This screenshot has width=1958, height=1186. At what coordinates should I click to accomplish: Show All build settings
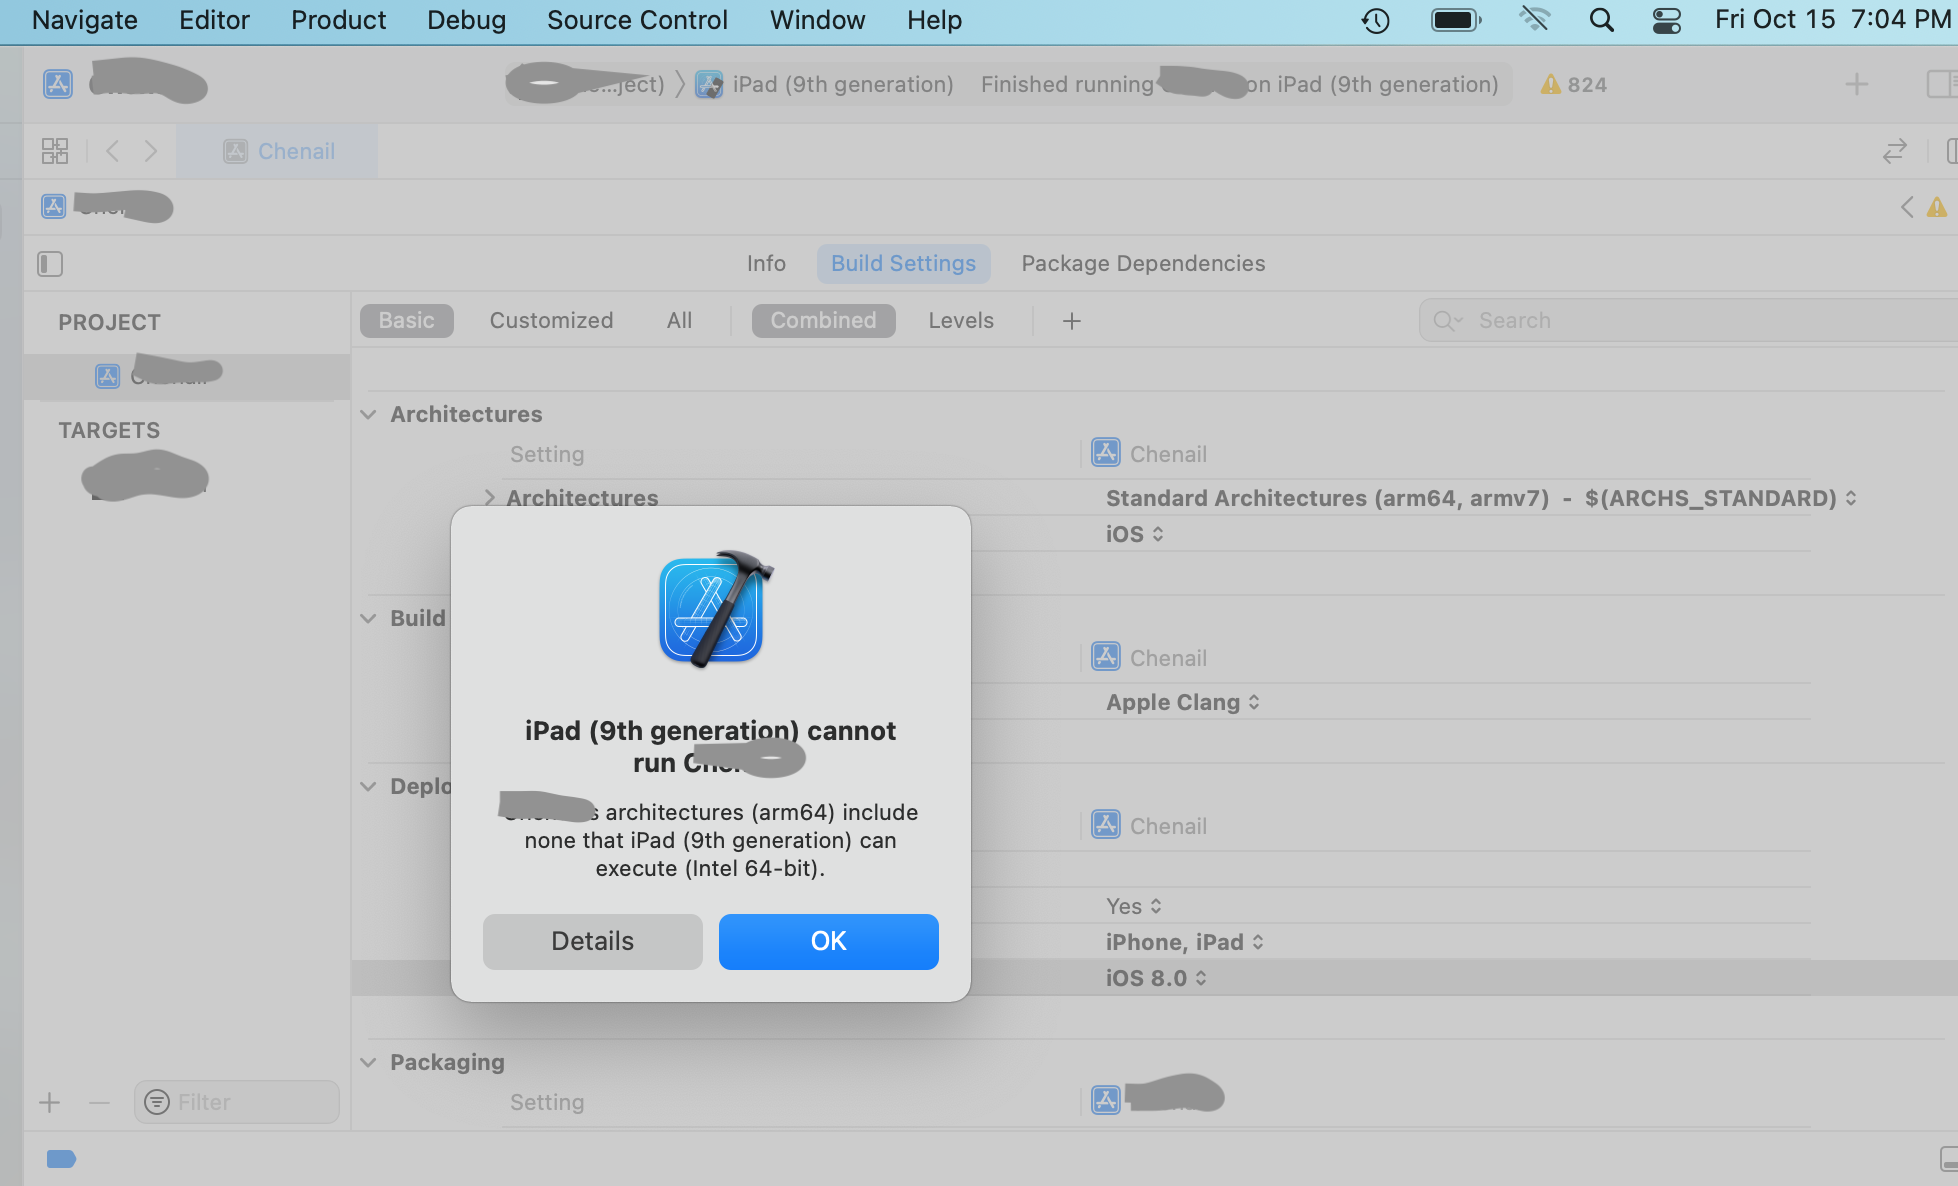pyautogui.click(x=679, y=321)
